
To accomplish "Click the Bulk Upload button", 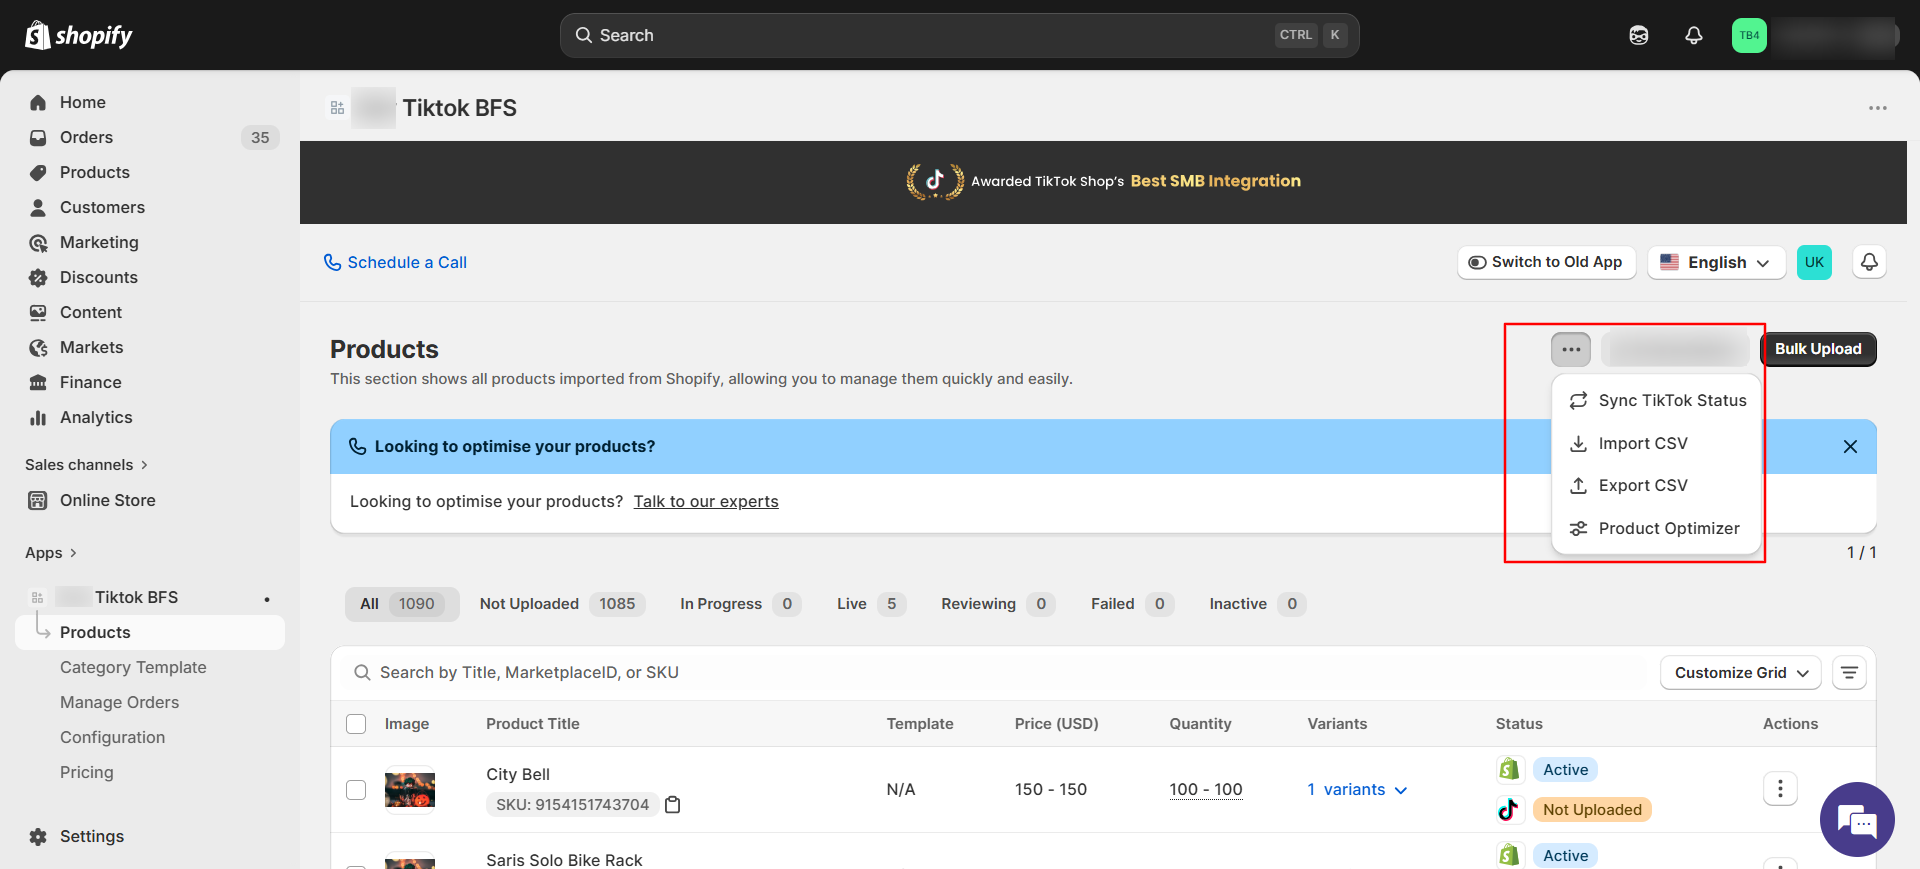I will pos(1817,349).
